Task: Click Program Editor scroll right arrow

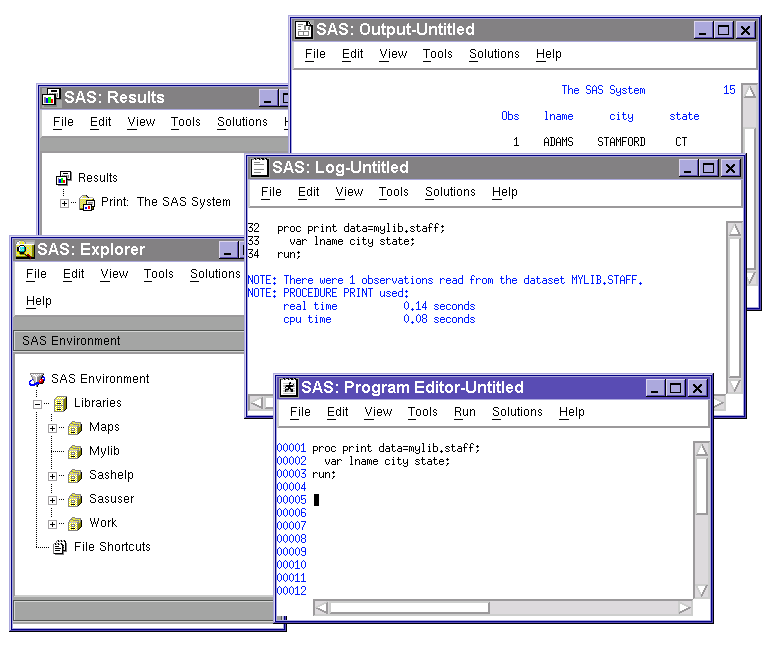Action: coord(685,608)
